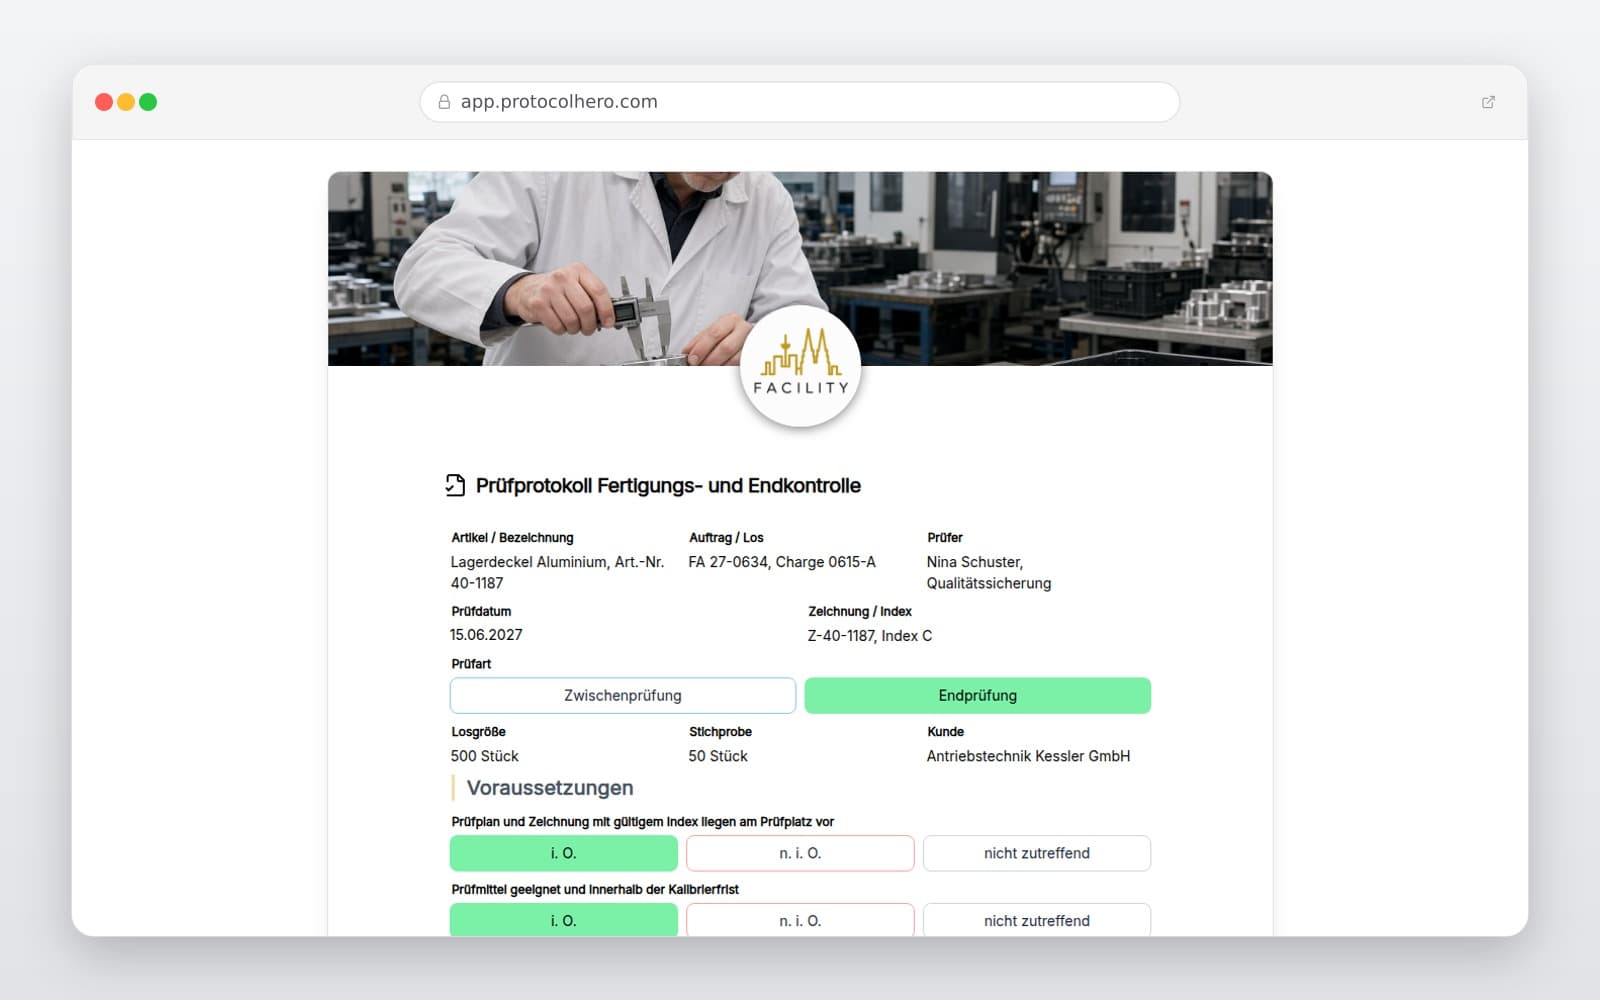
Task: Click the Losgröße value 500 Stück
Action: pyautogui.click(x=485, y=756)
